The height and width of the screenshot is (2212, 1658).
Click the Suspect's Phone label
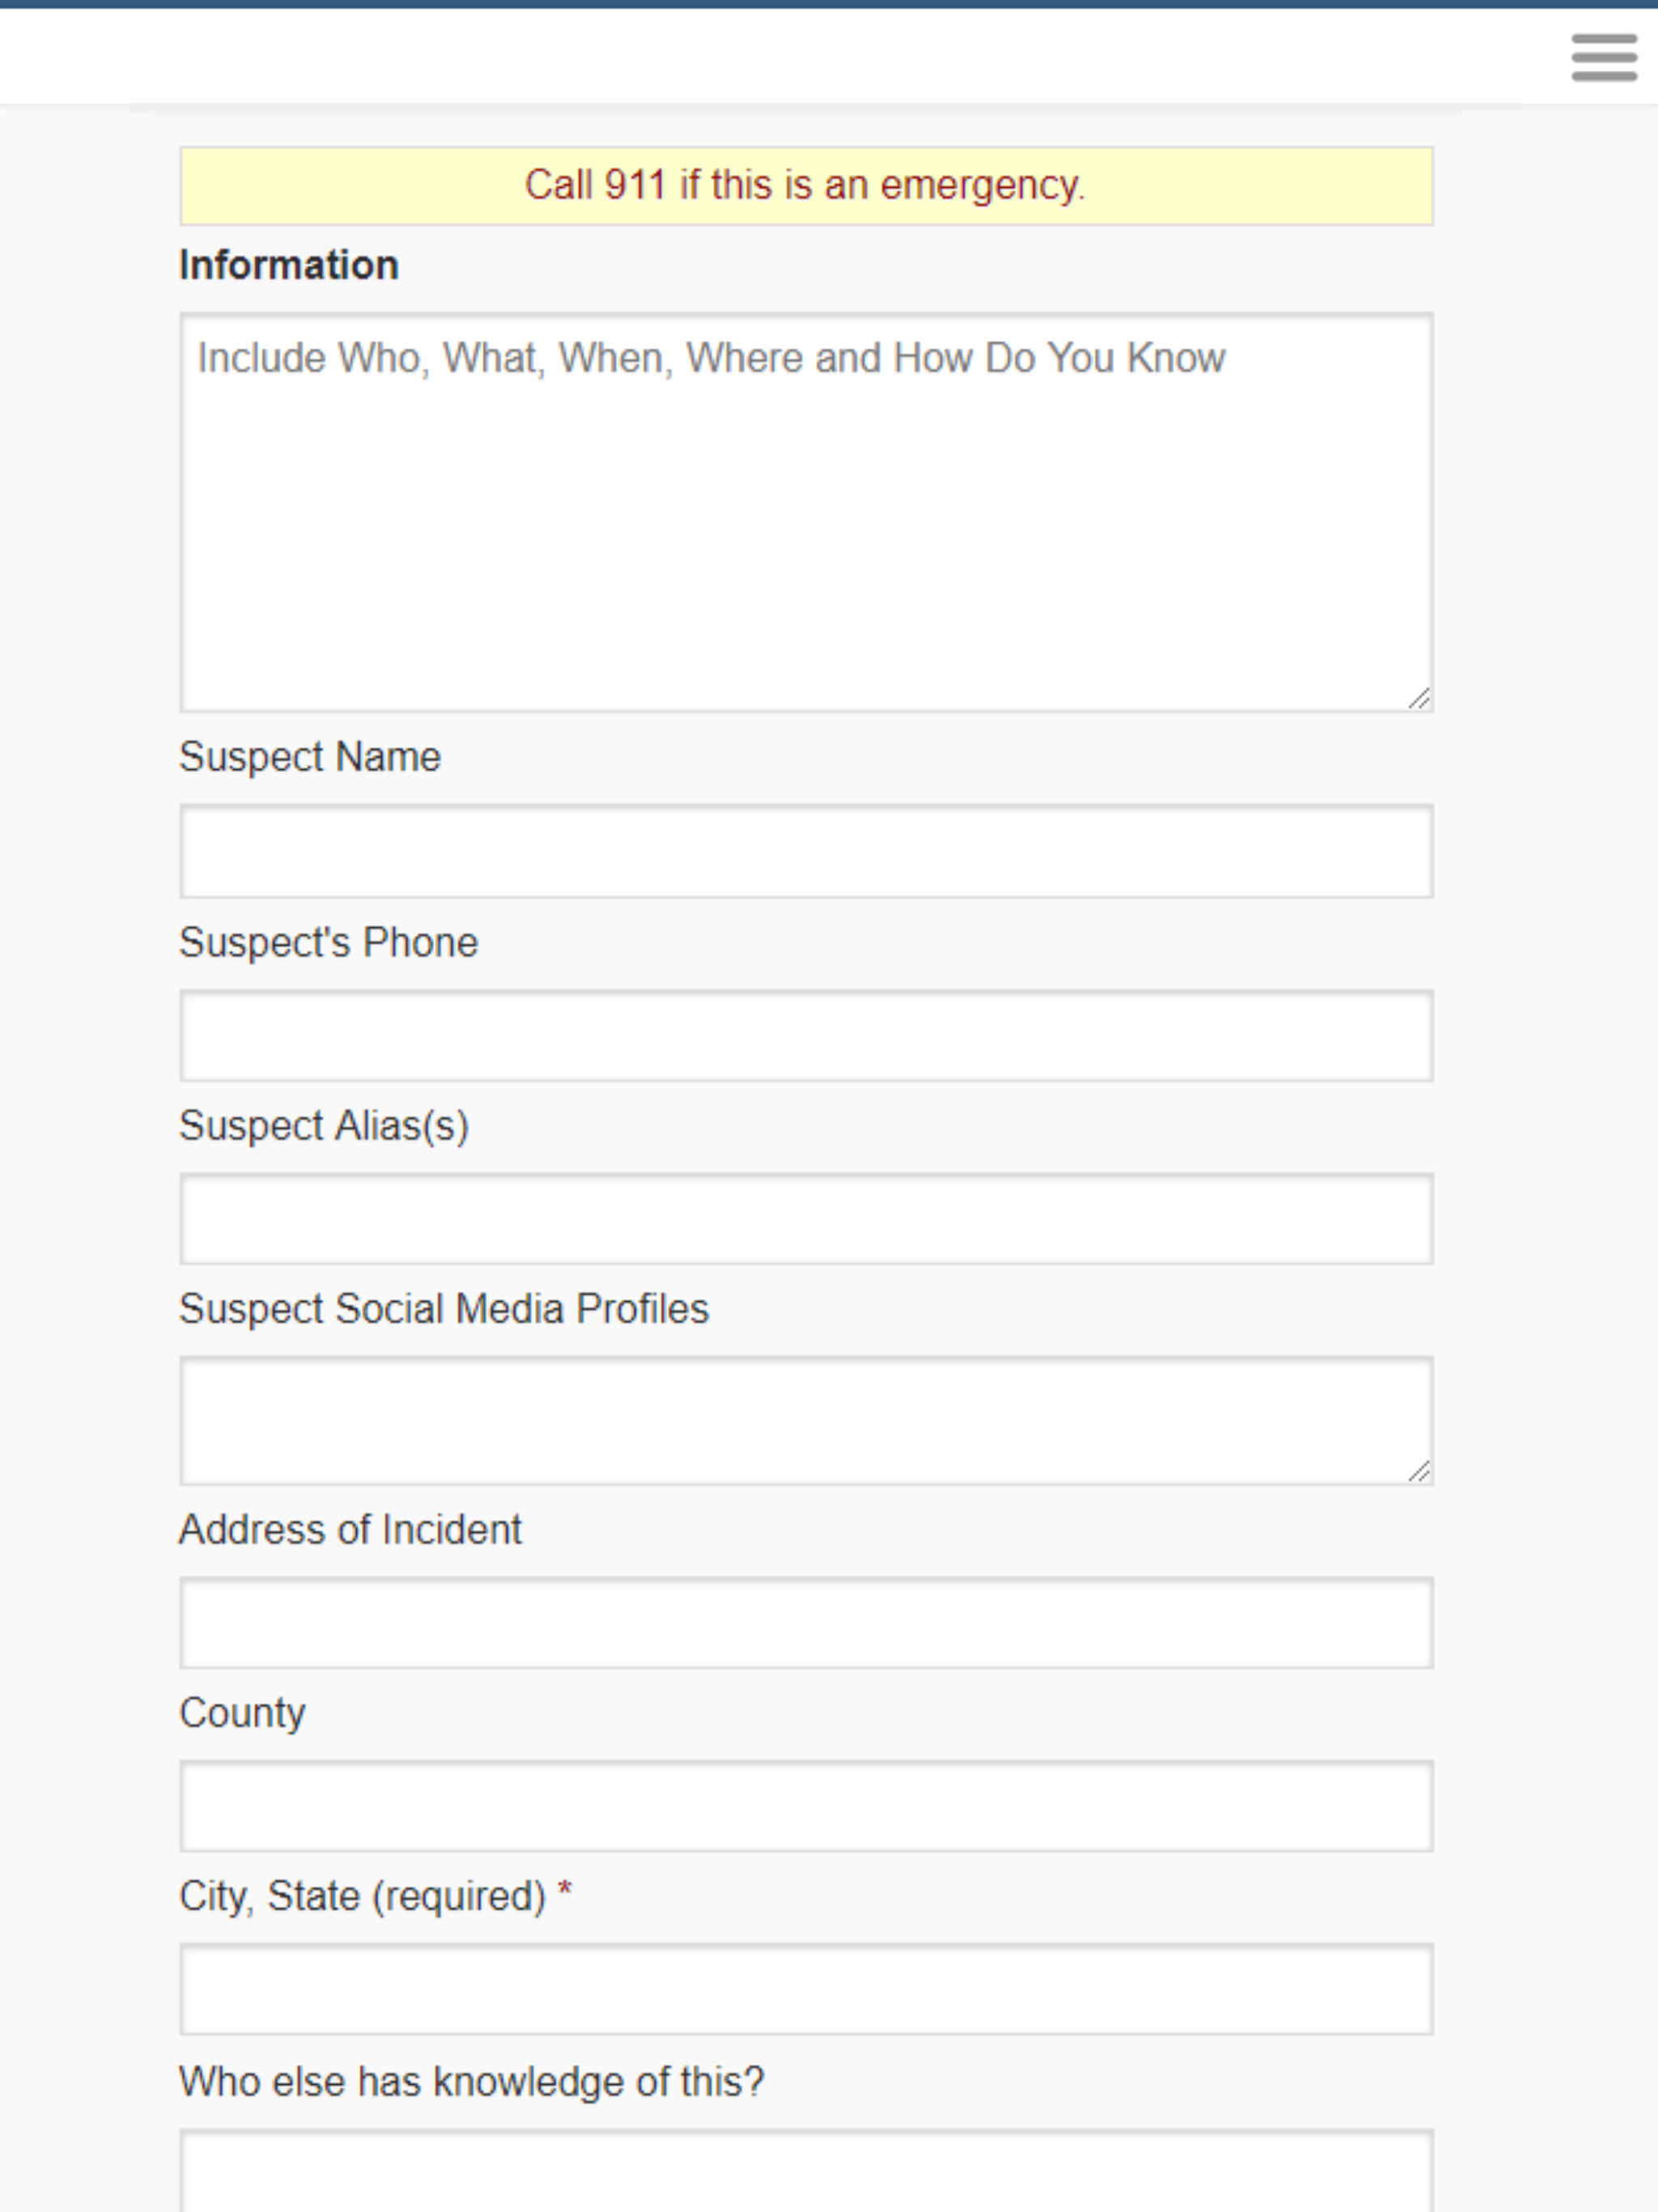(329, 941)
